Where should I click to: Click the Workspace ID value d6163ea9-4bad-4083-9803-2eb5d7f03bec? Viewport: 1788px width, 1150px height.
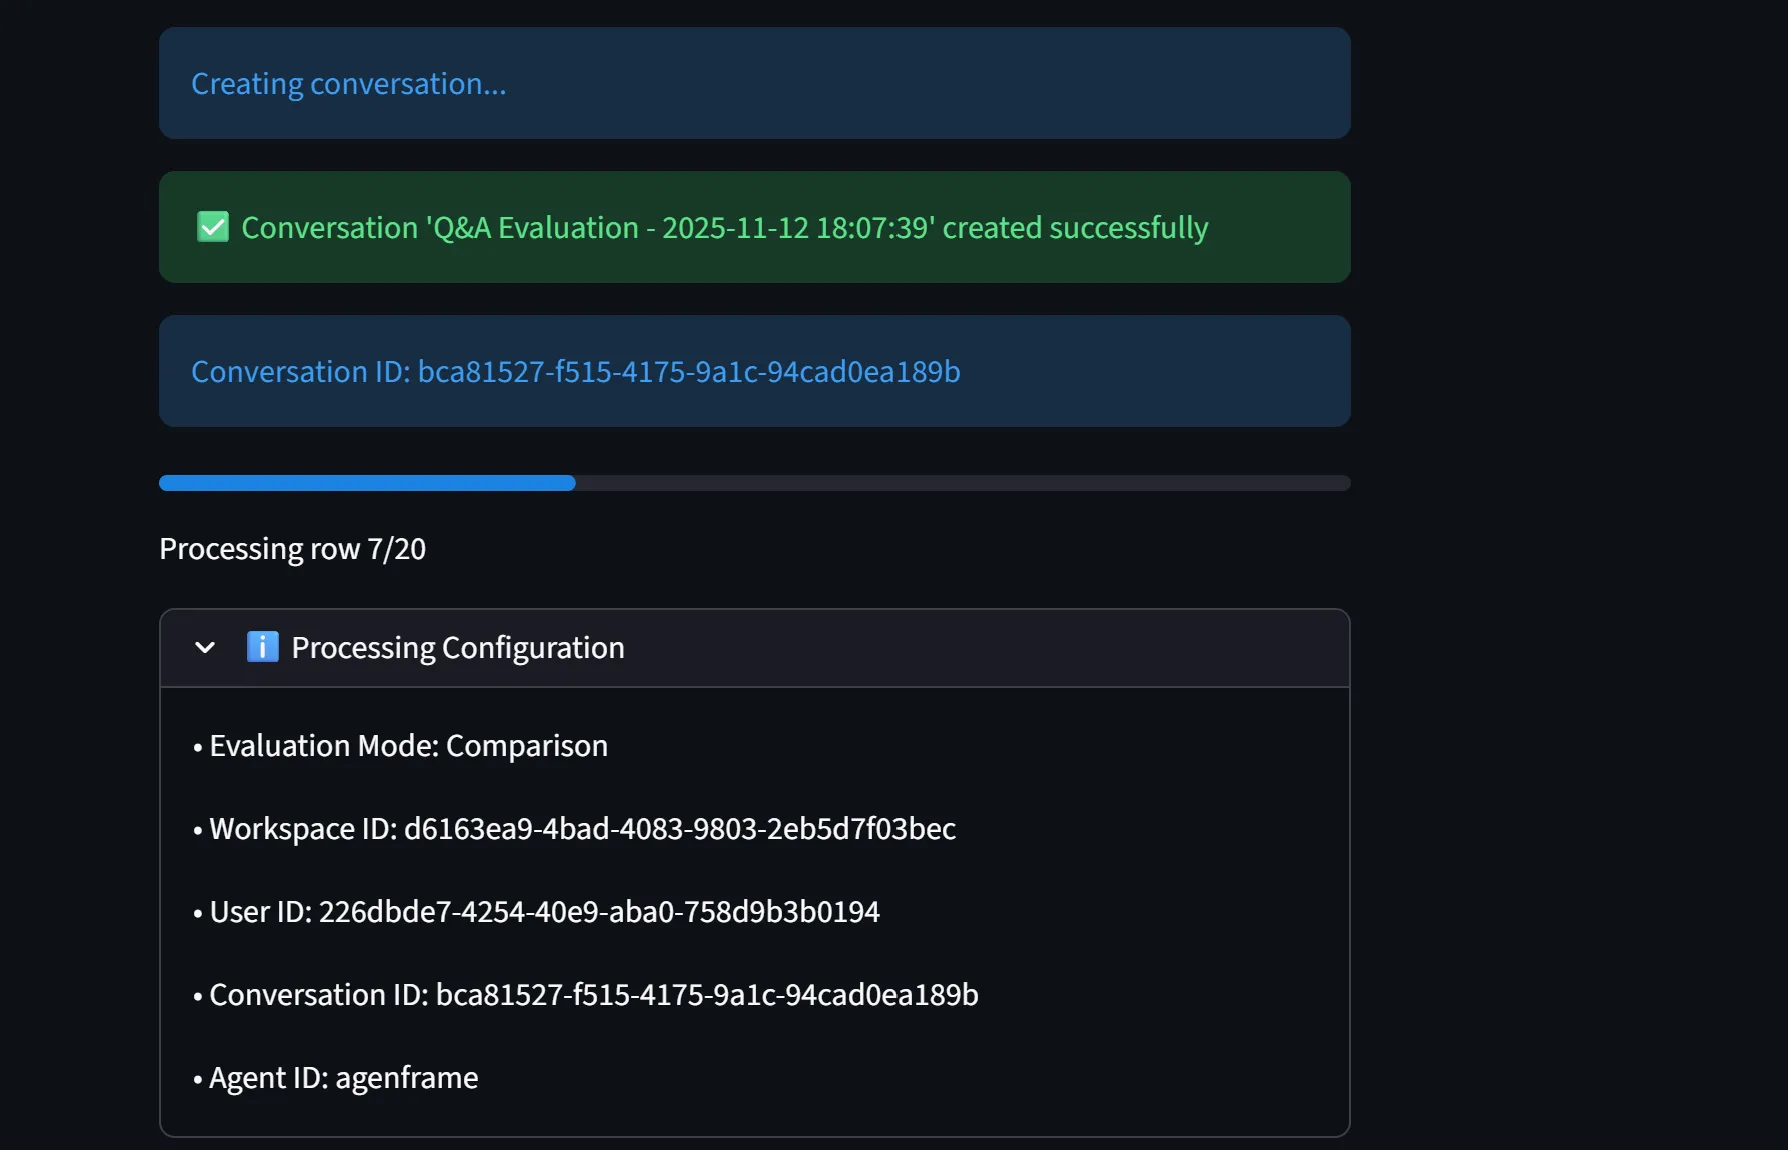[x=679, y=829]
